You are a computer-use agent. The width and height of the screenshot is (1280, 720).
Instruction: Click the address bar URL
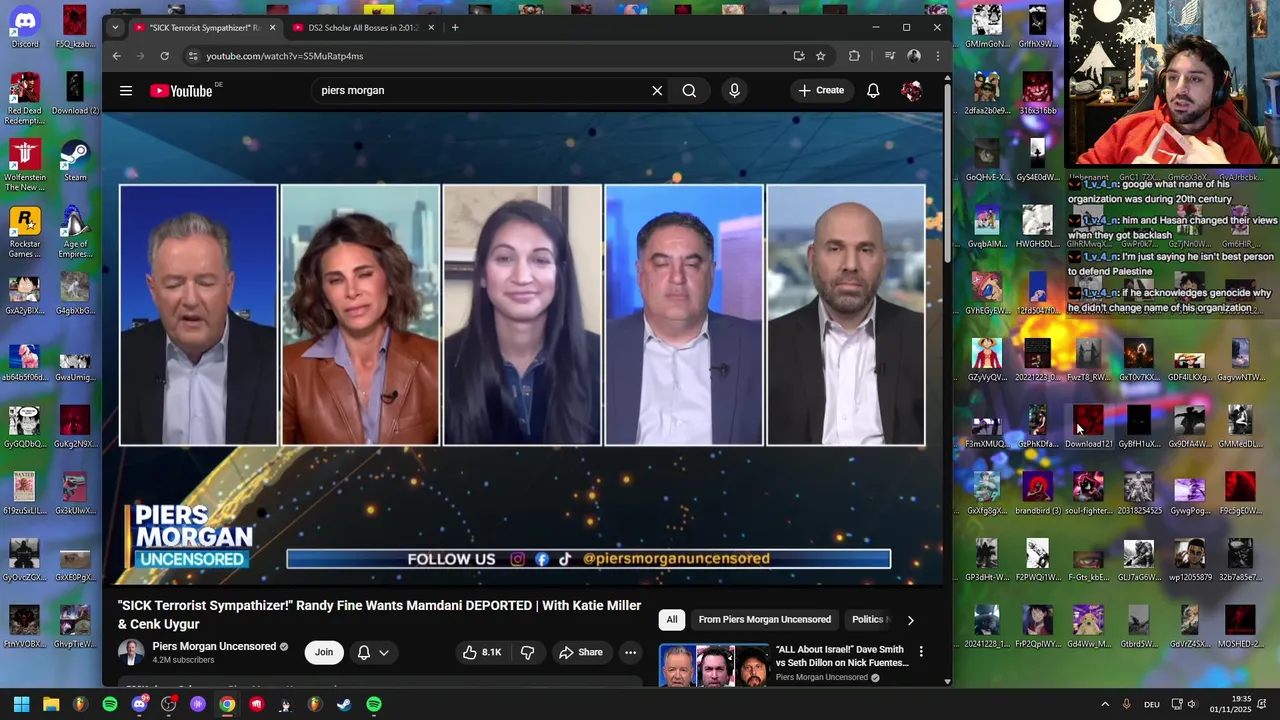coord(285,56)
